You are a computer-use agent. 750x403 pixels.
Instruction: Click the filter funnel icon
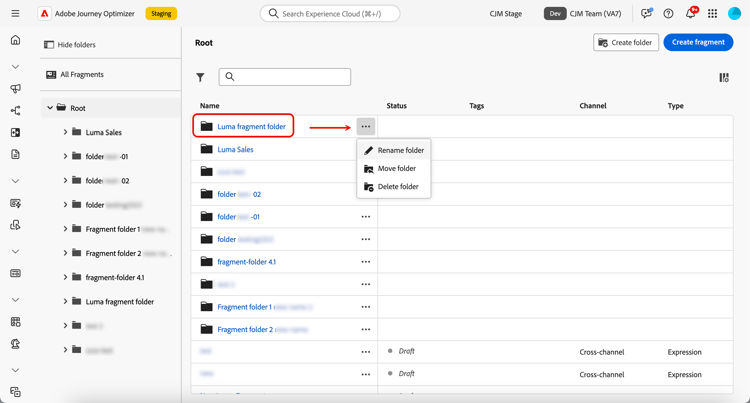pos(200,77)
